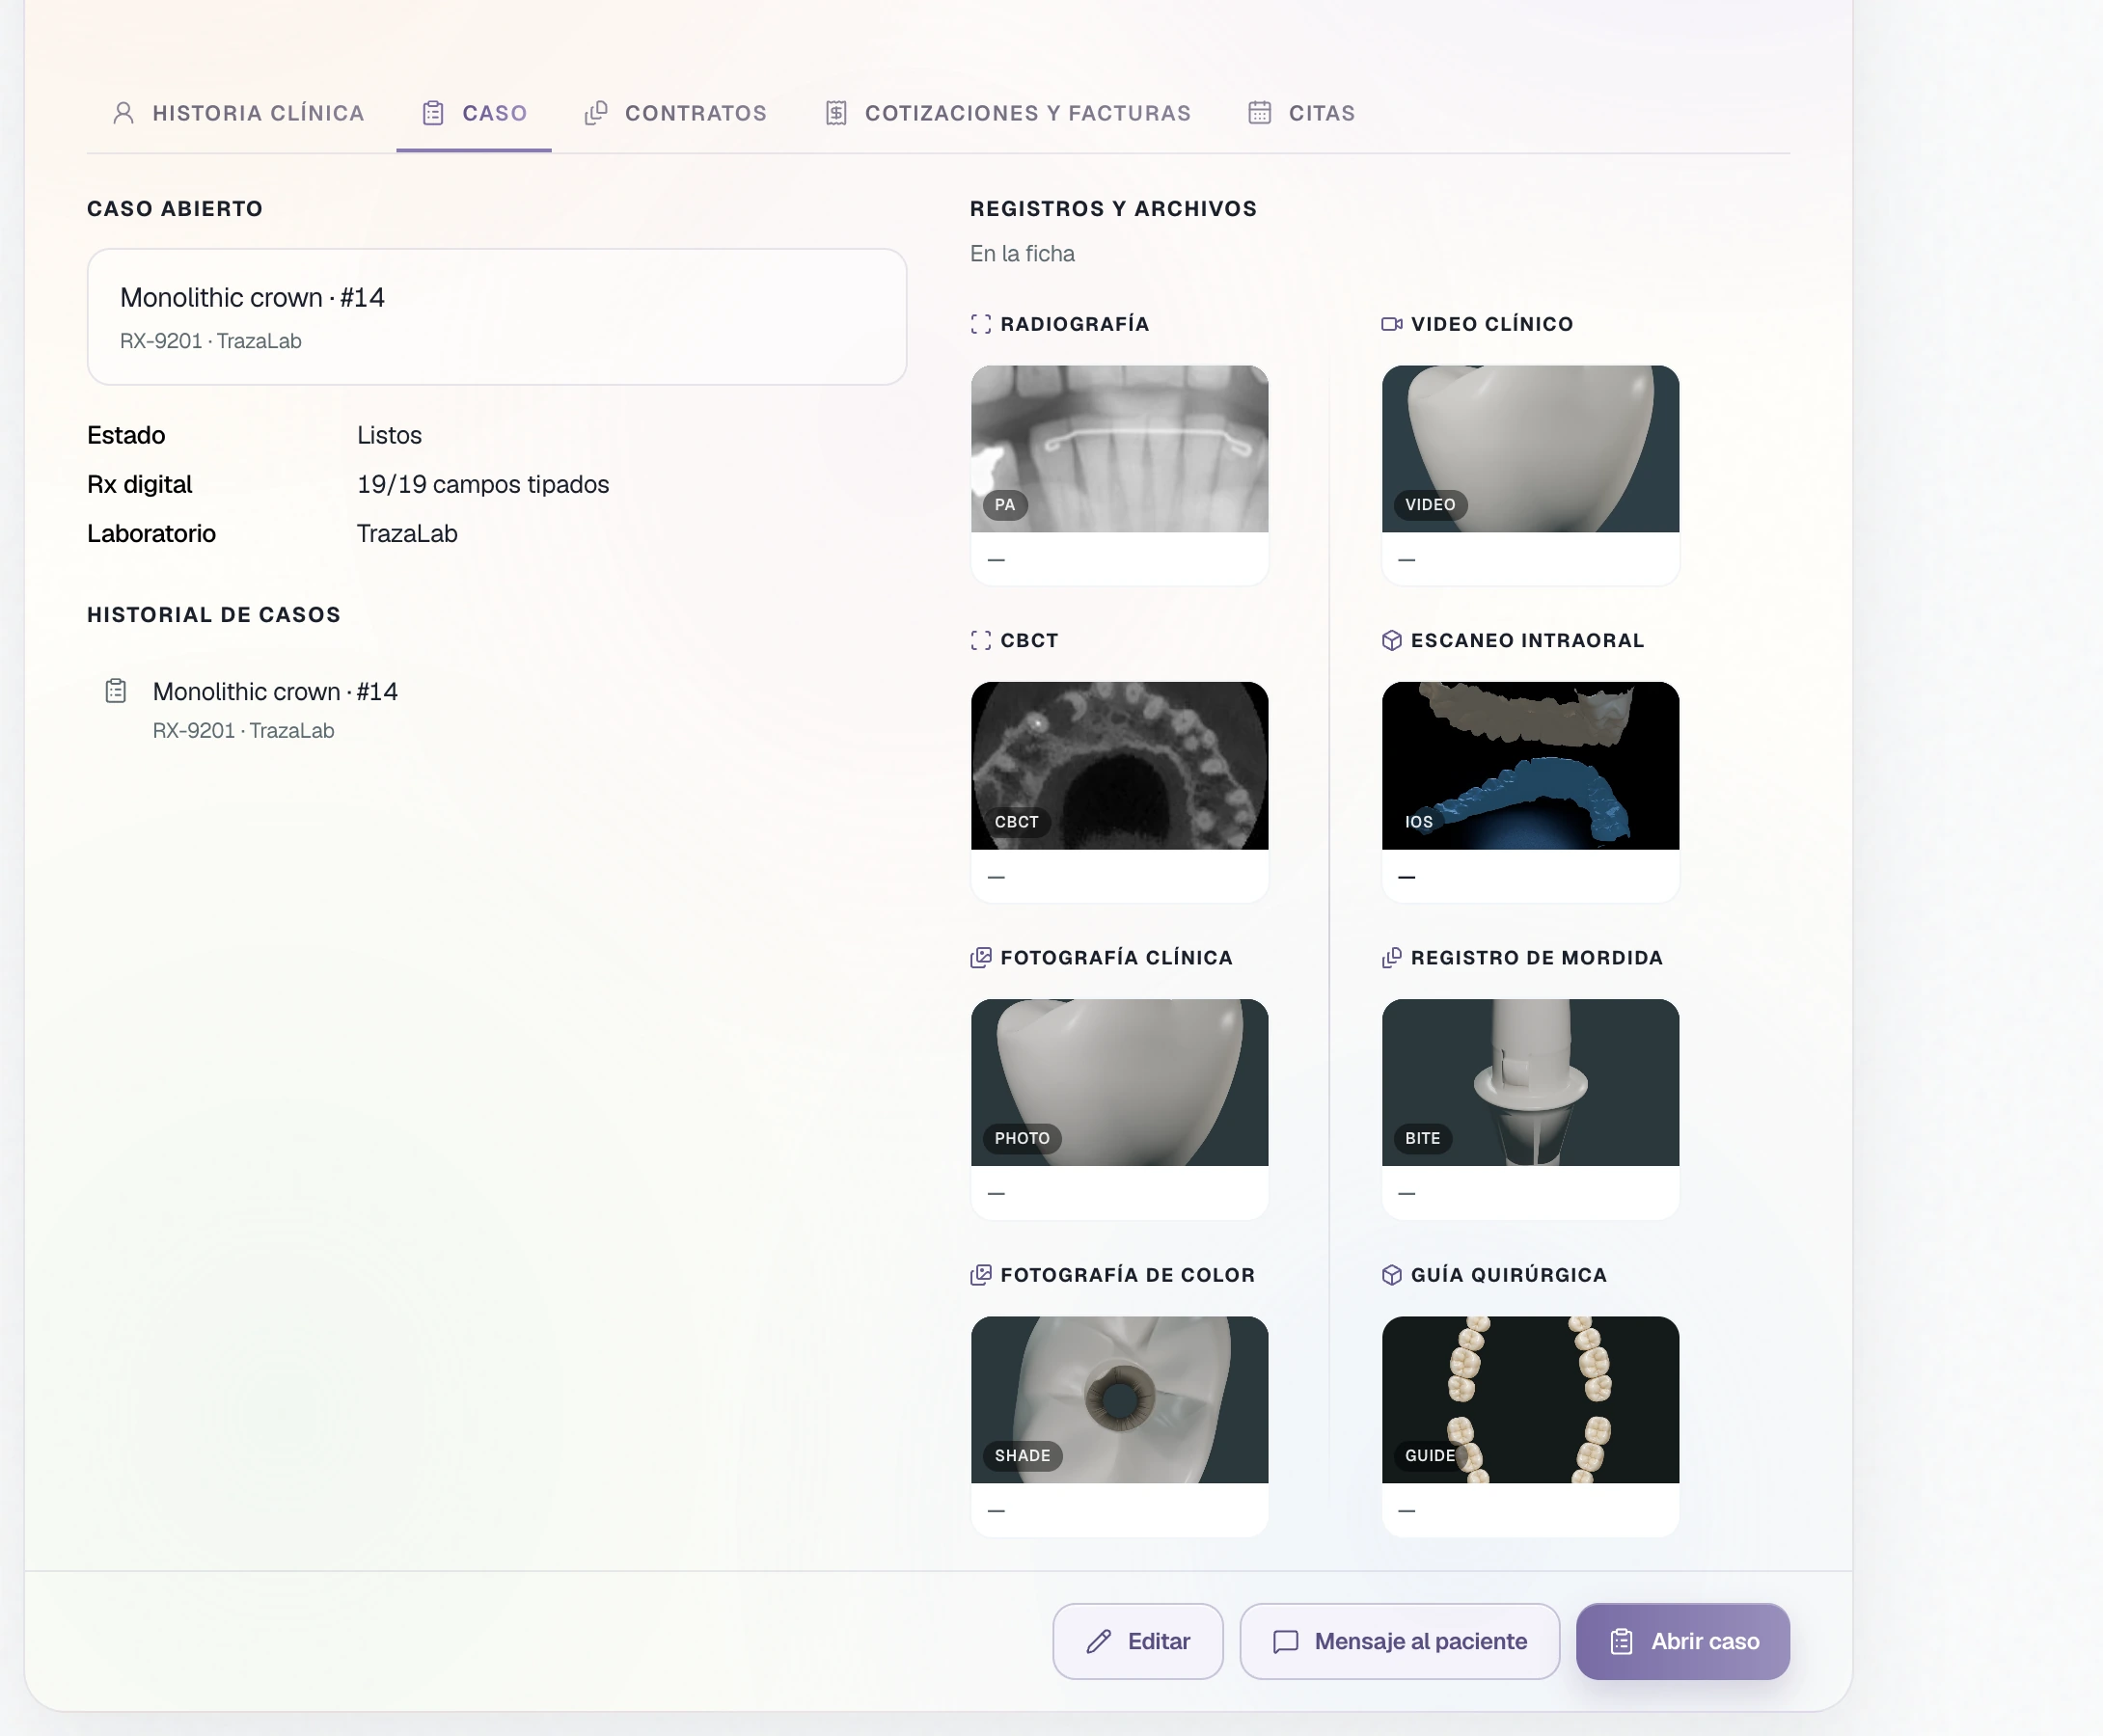
Task: Open the SHADE color photo thumbnail
Action: pos(1120,1400)
